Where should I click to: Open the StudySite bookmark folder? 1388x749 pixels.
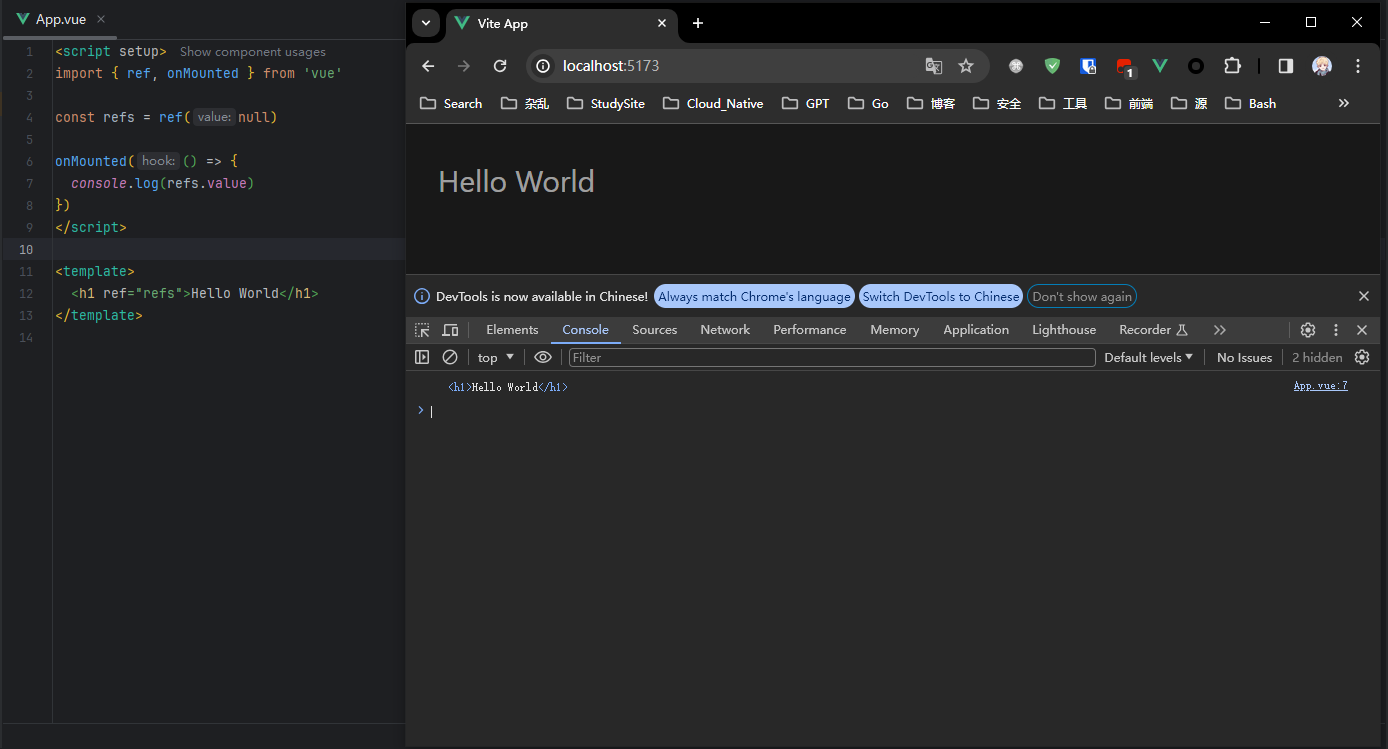tap(606, 103)
